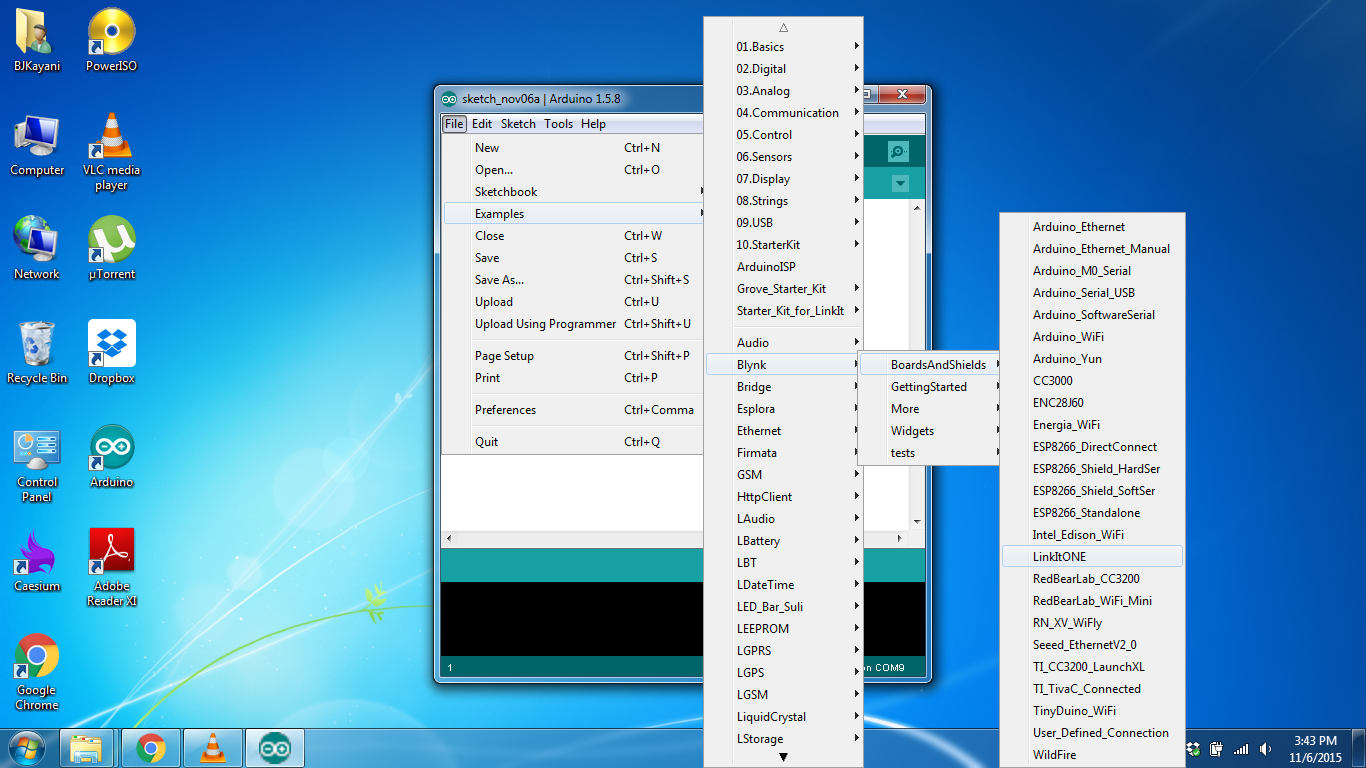Choose New from the File menu
Viewport: 1366px width, 768px height.
pos(574,148)
